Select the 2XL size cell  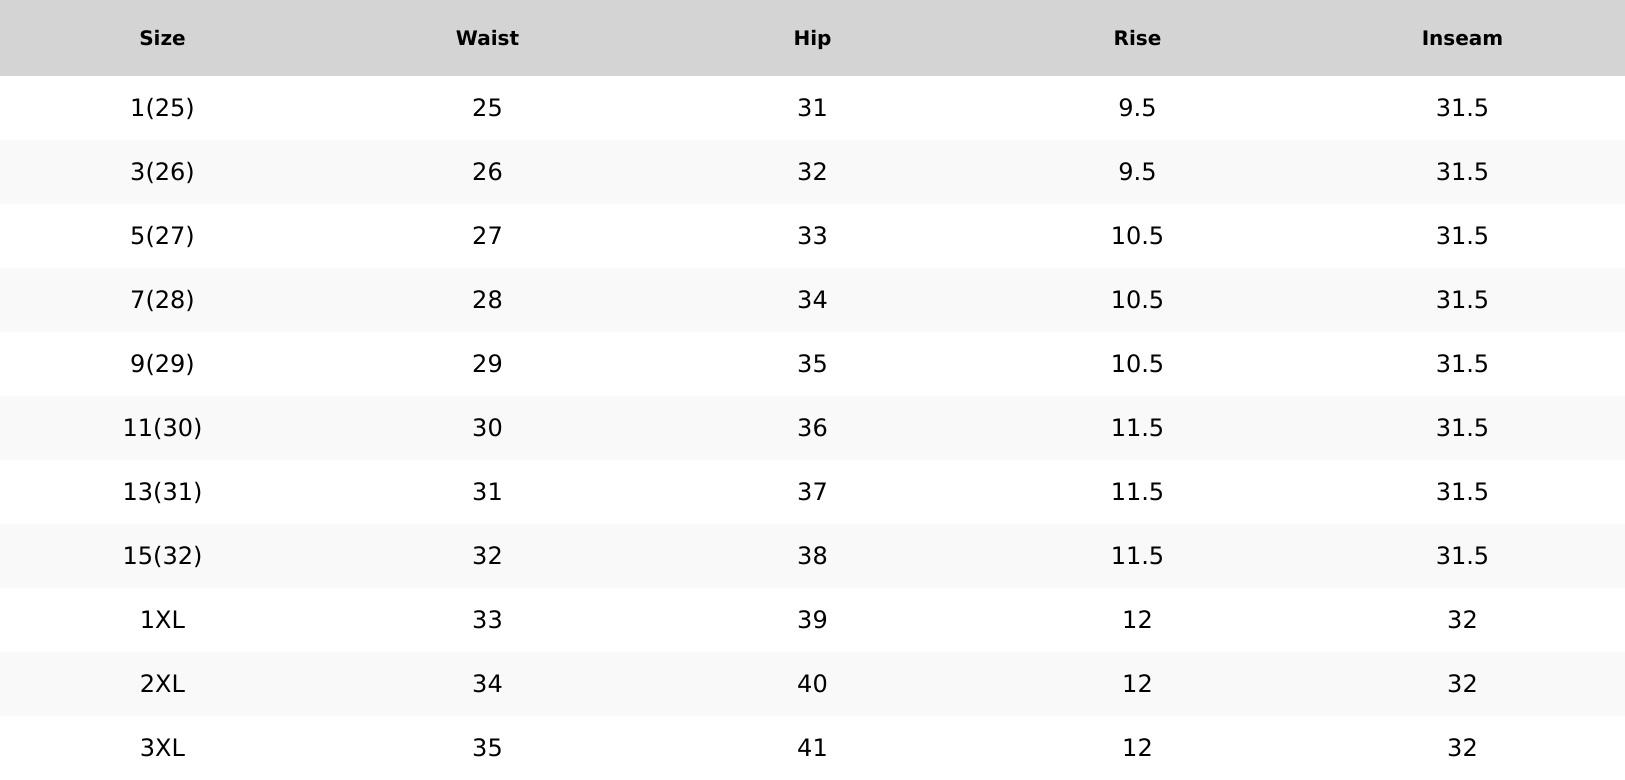click(162, 684)
